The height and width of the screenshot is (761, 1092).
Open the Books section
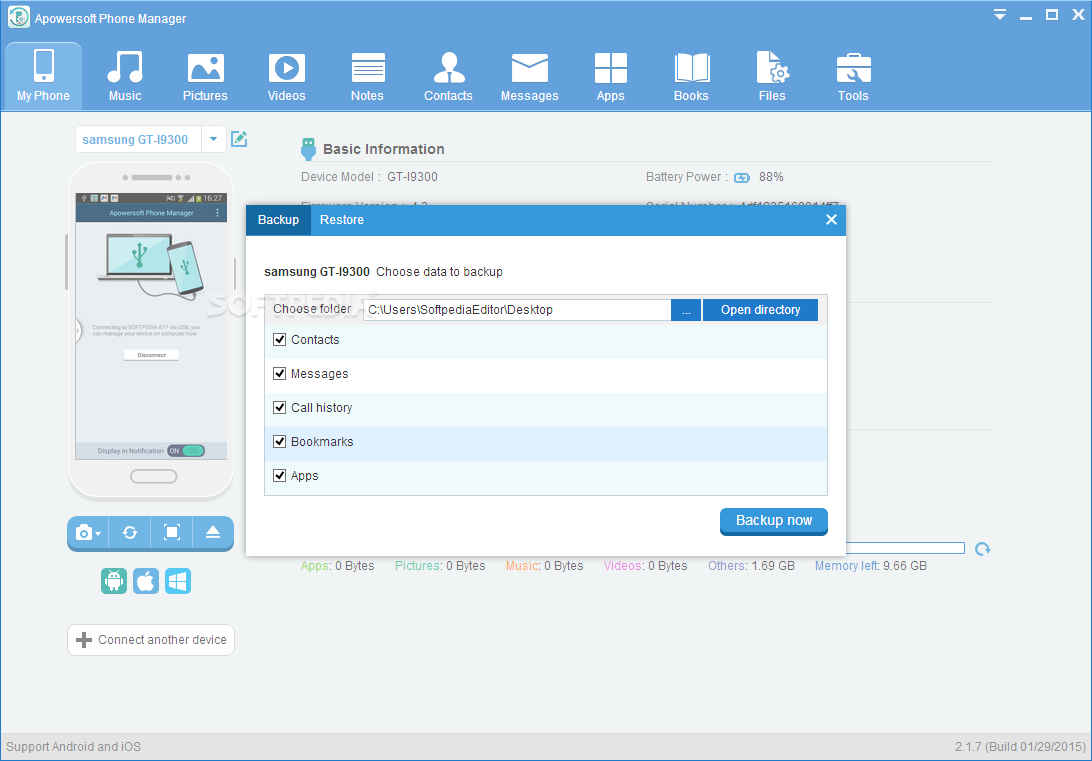tap(691, 77)
